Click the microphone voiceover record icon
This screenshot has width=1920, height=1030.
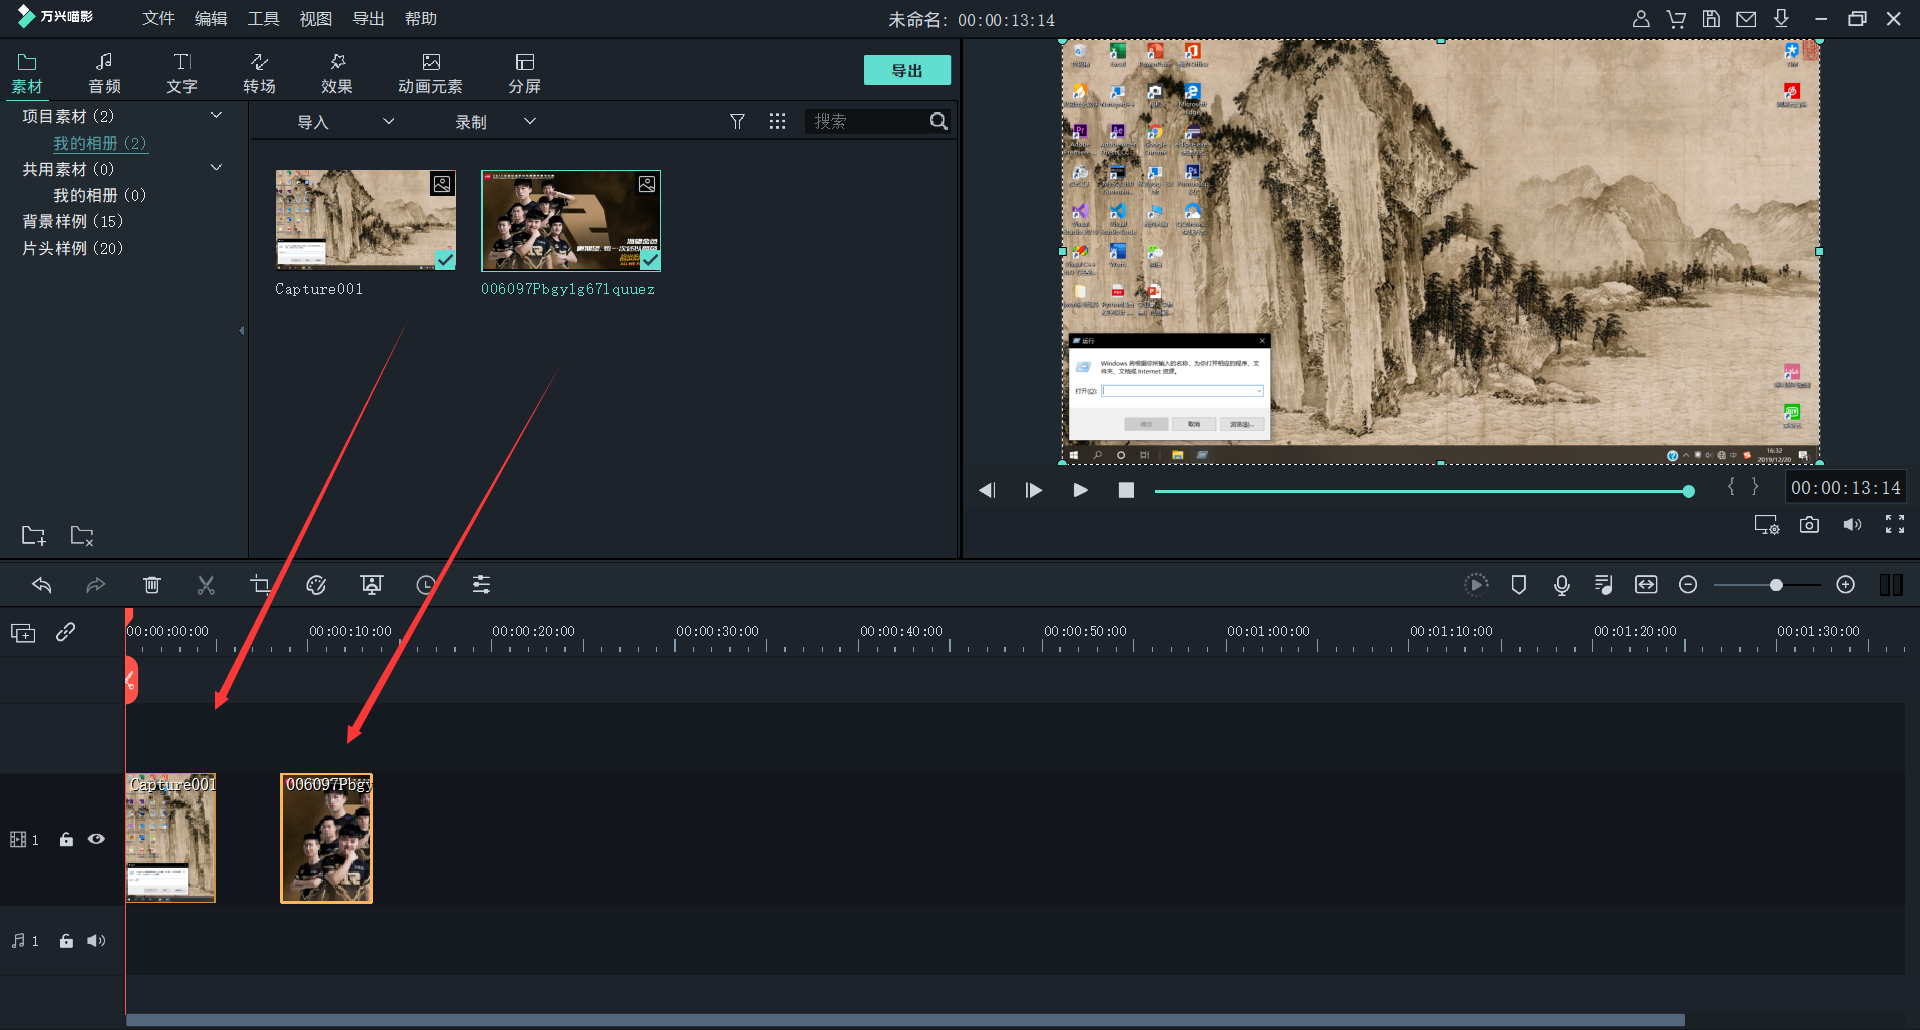click(x=1561, y=585)
